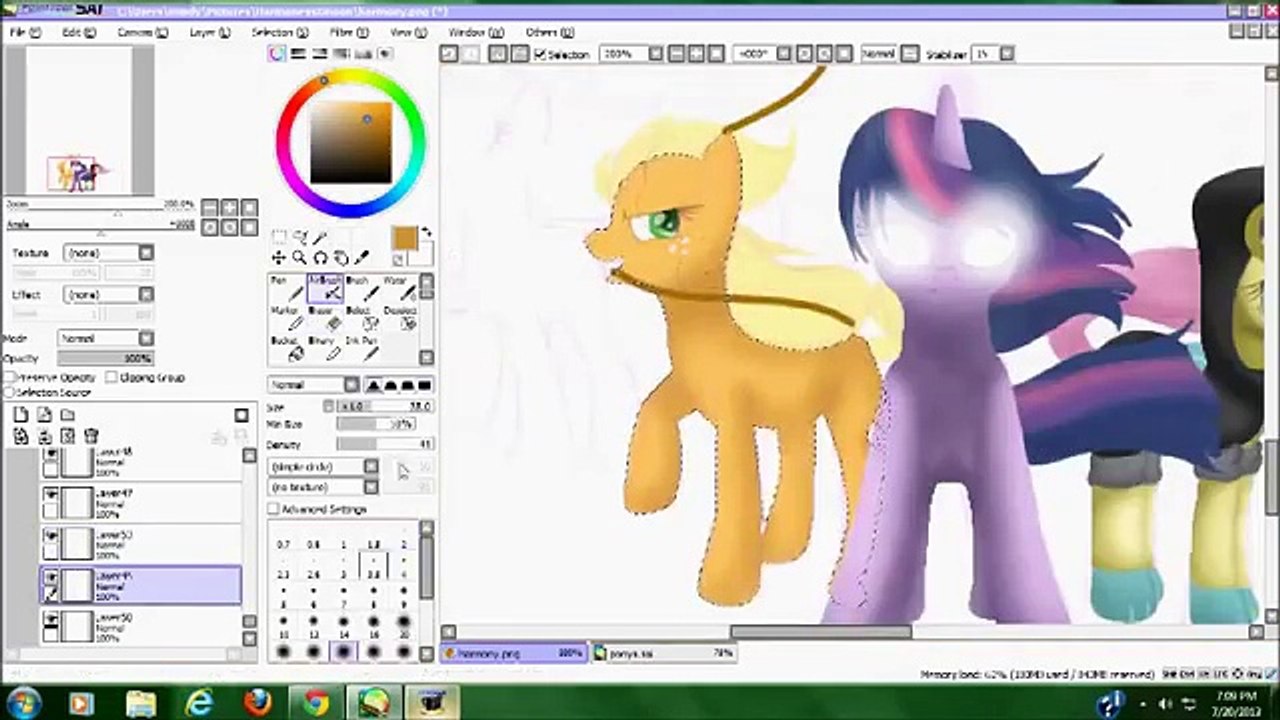Select the Ink Pen tool

[x=363, y=348]
